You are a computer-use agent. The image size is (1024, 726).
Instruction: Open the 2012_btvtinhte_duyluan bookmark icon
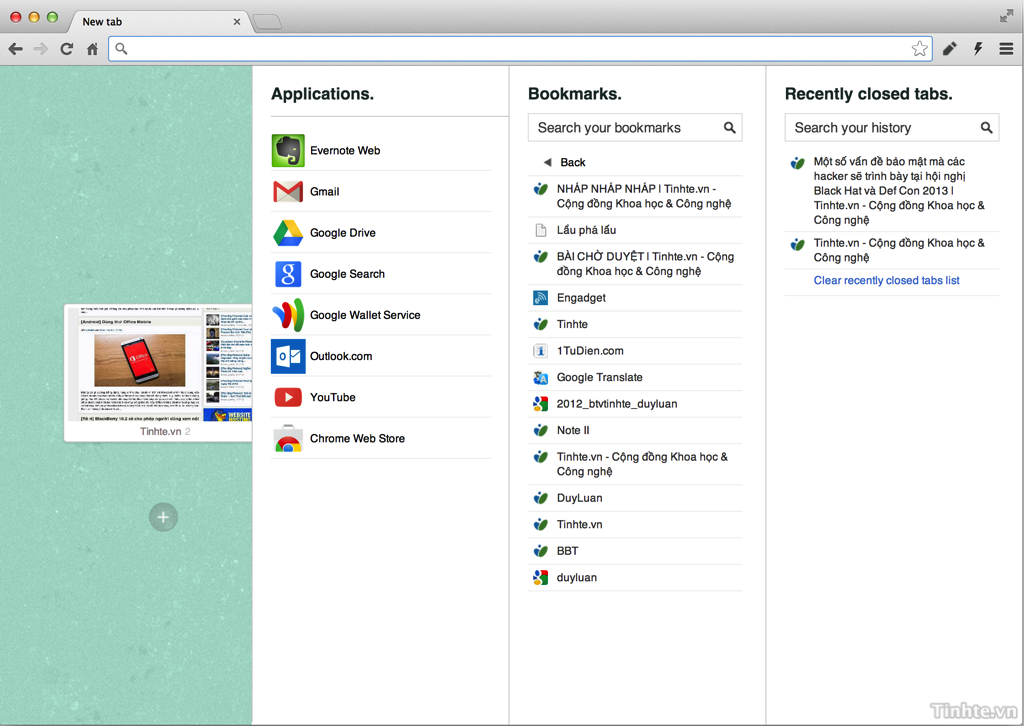540,404
